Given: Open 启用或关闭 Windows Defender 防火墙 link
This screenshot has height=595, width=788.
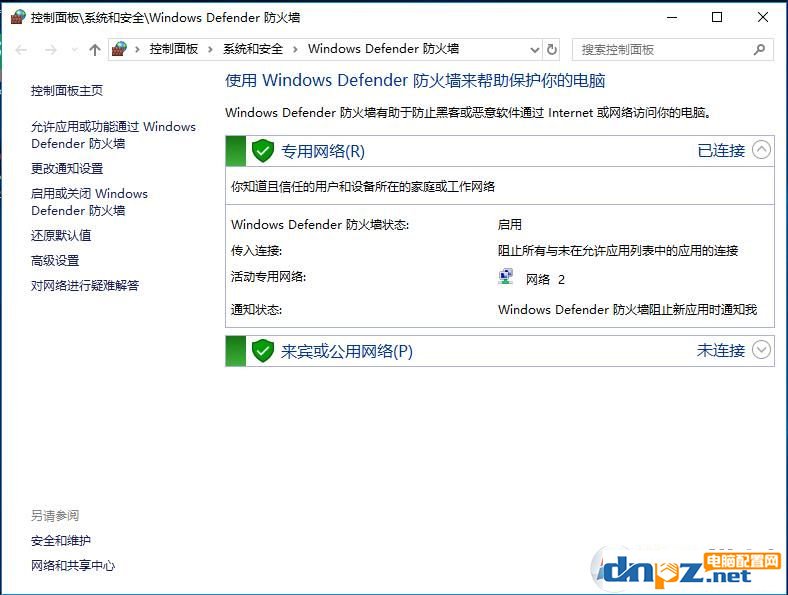Looking at the screenshot, I should 89,202.
